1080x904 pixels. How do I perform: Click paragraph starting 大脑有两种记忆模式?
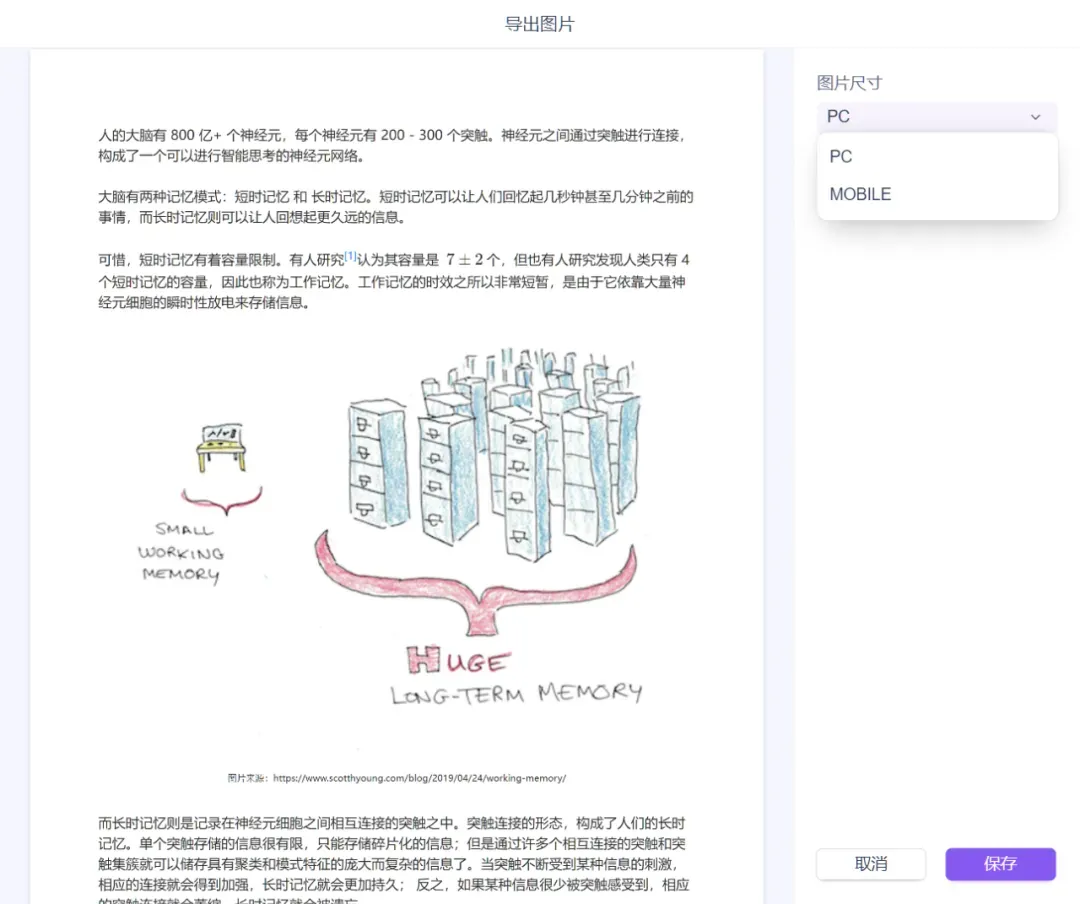[395, 207]
